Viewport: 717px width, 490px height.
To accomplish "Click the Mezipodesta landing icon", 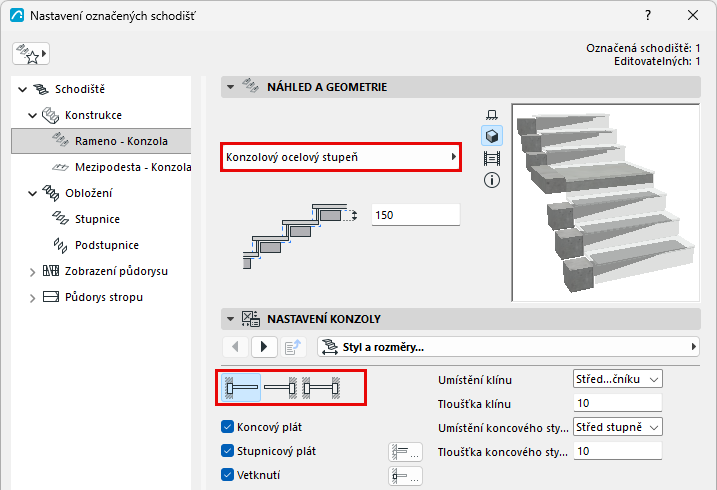I will click(x=60, y=167).
